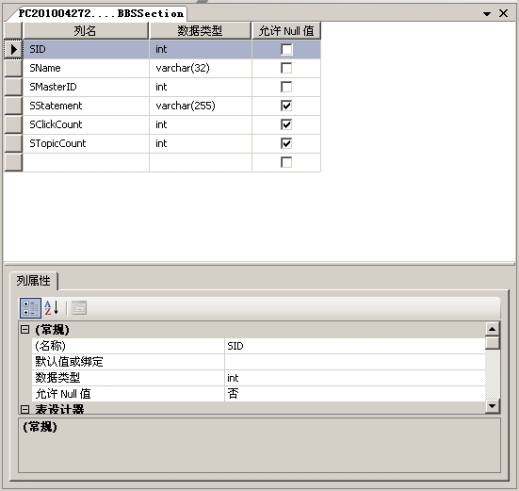This screenshot has width=519, height=491.
Task: Sort column properties alphabetically
Action: [x=52, y=308]
